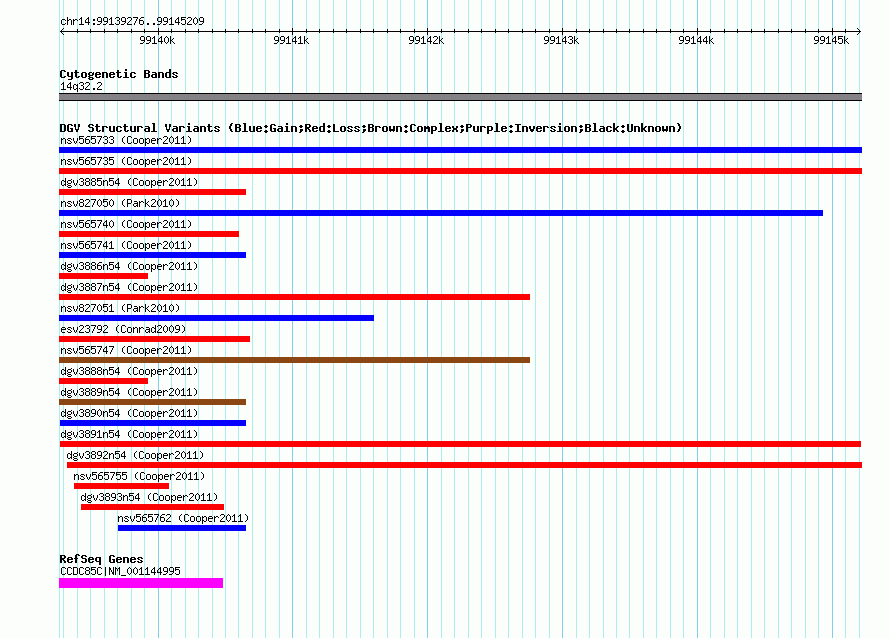Click the Cytogenetic Bands track heading
Viewport: 890px width, 638px height.
pos(119,74)
